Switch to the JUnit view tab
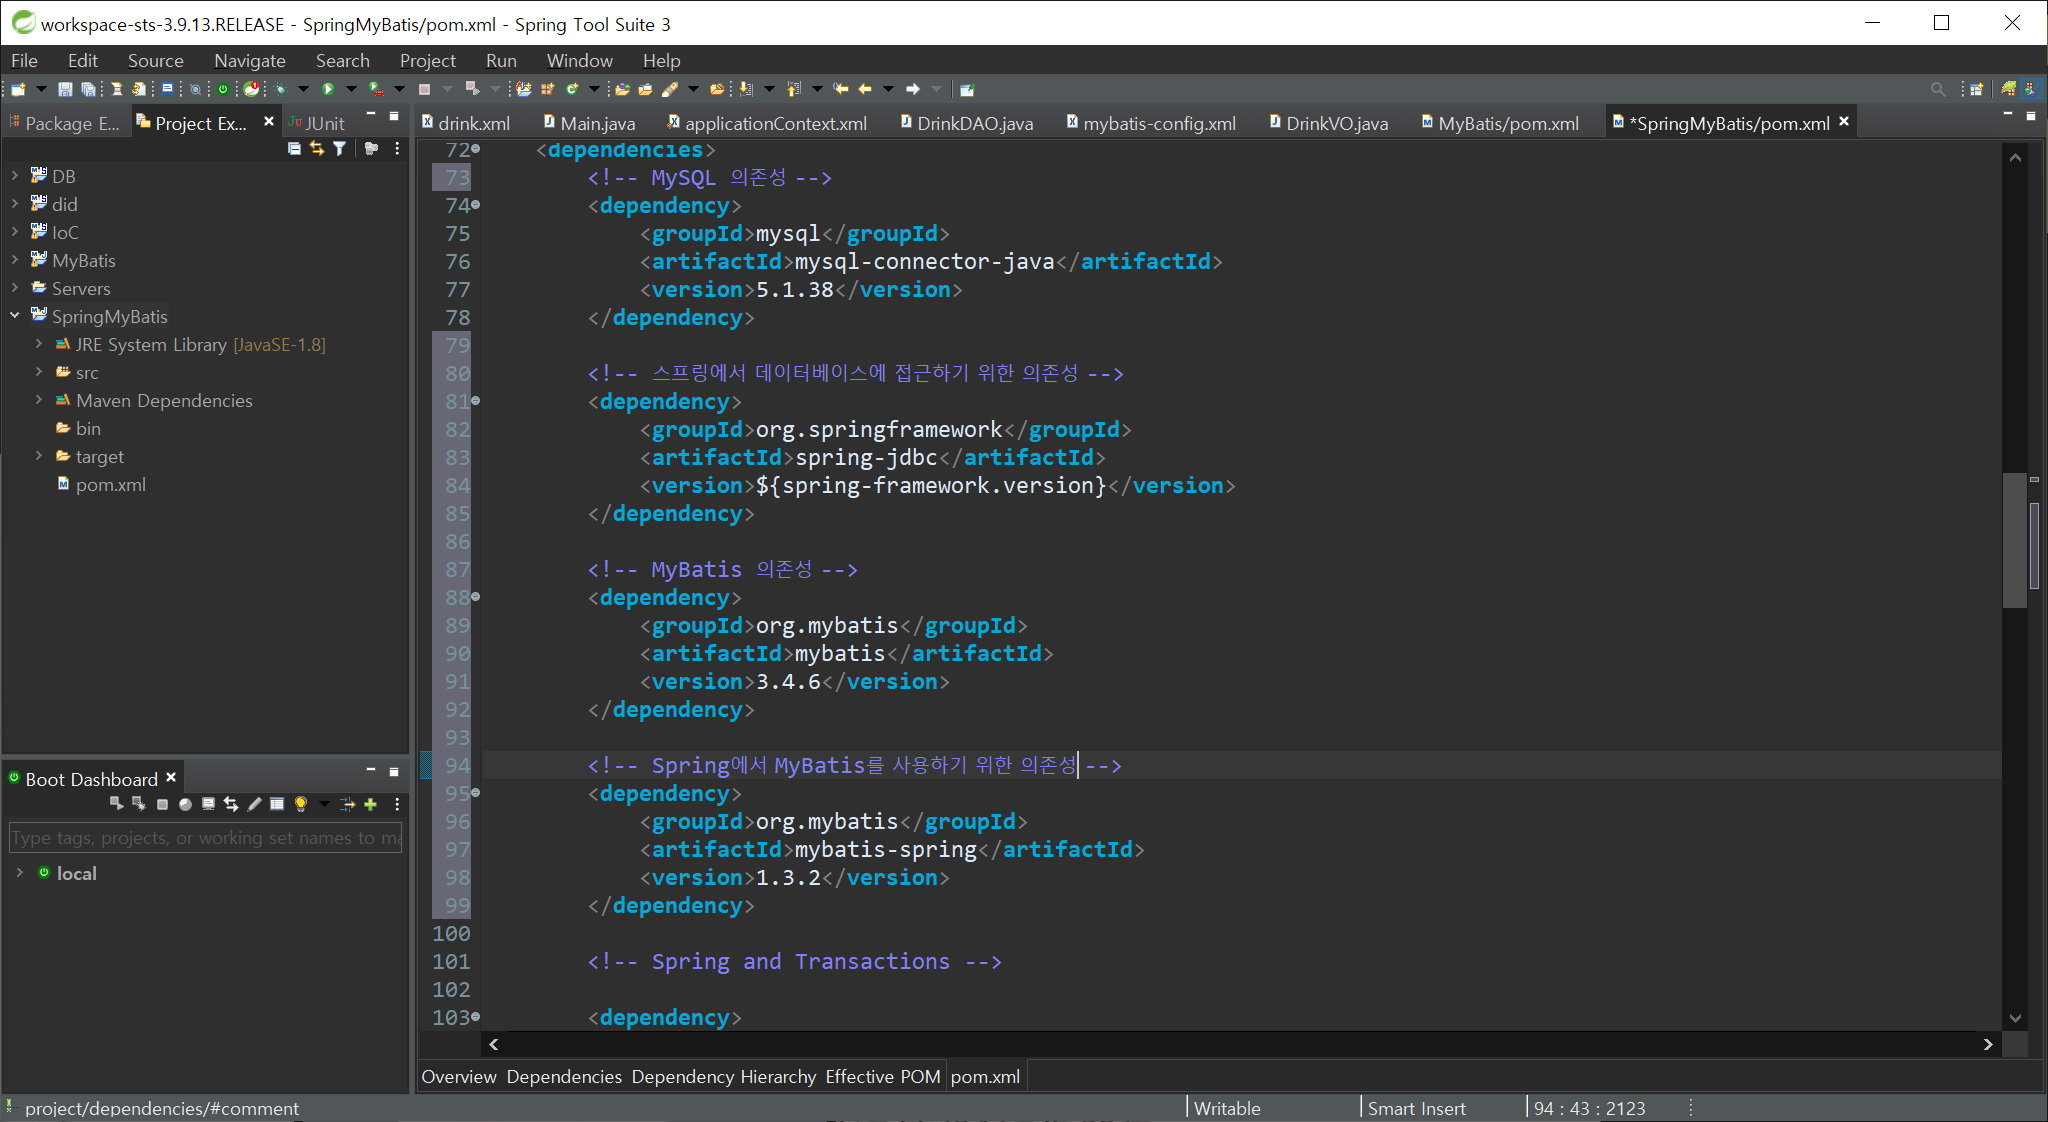Screen dimensions: 2048x1122 coord(316,123)
